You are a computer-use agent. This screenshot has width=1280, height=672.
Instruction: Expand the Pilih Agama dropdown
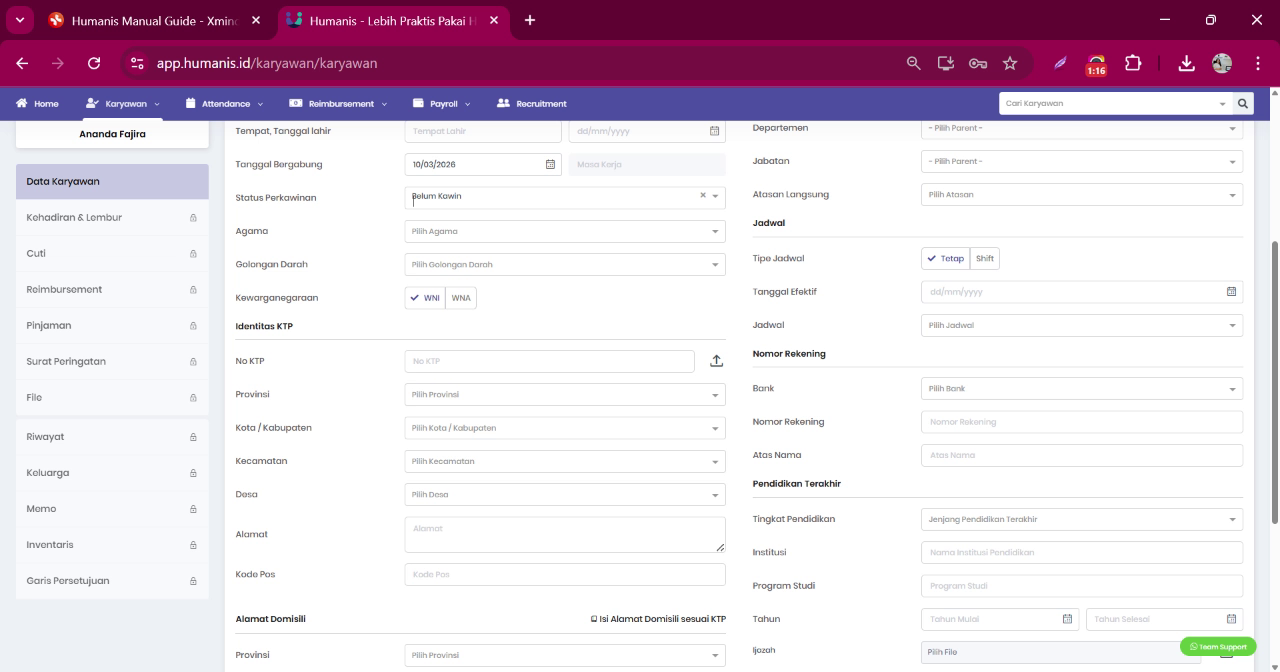565,231
